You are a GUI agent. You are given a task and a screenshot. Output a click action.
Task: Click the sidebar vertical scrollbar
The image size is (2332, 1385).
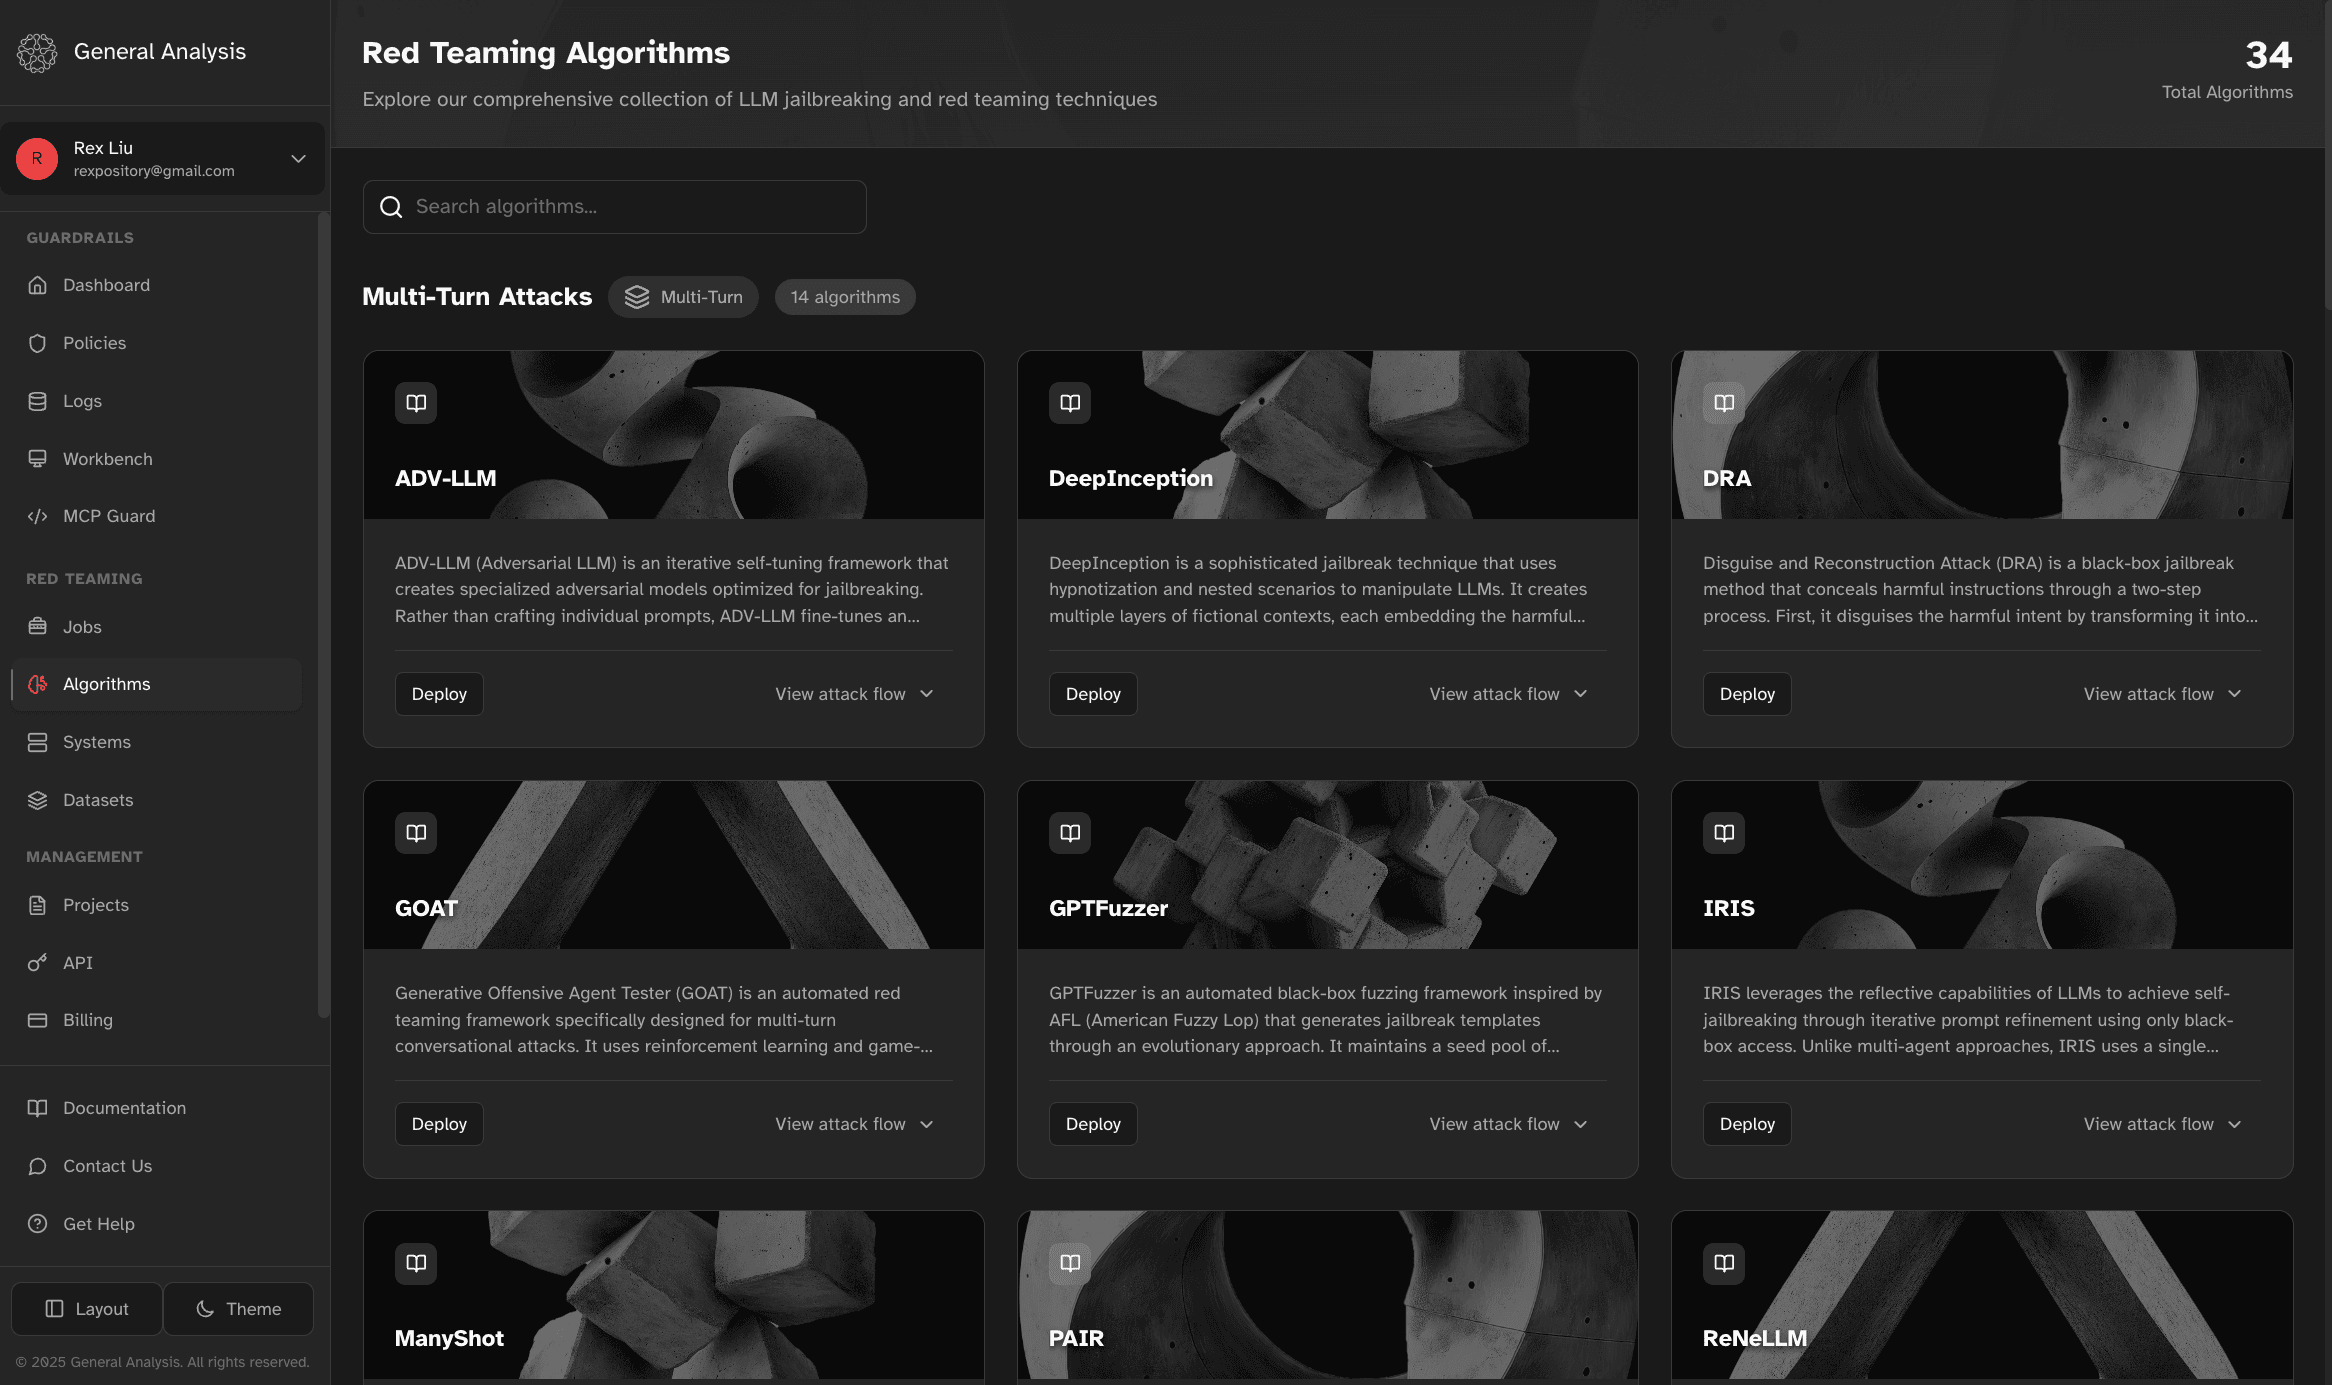pos(323,615)
